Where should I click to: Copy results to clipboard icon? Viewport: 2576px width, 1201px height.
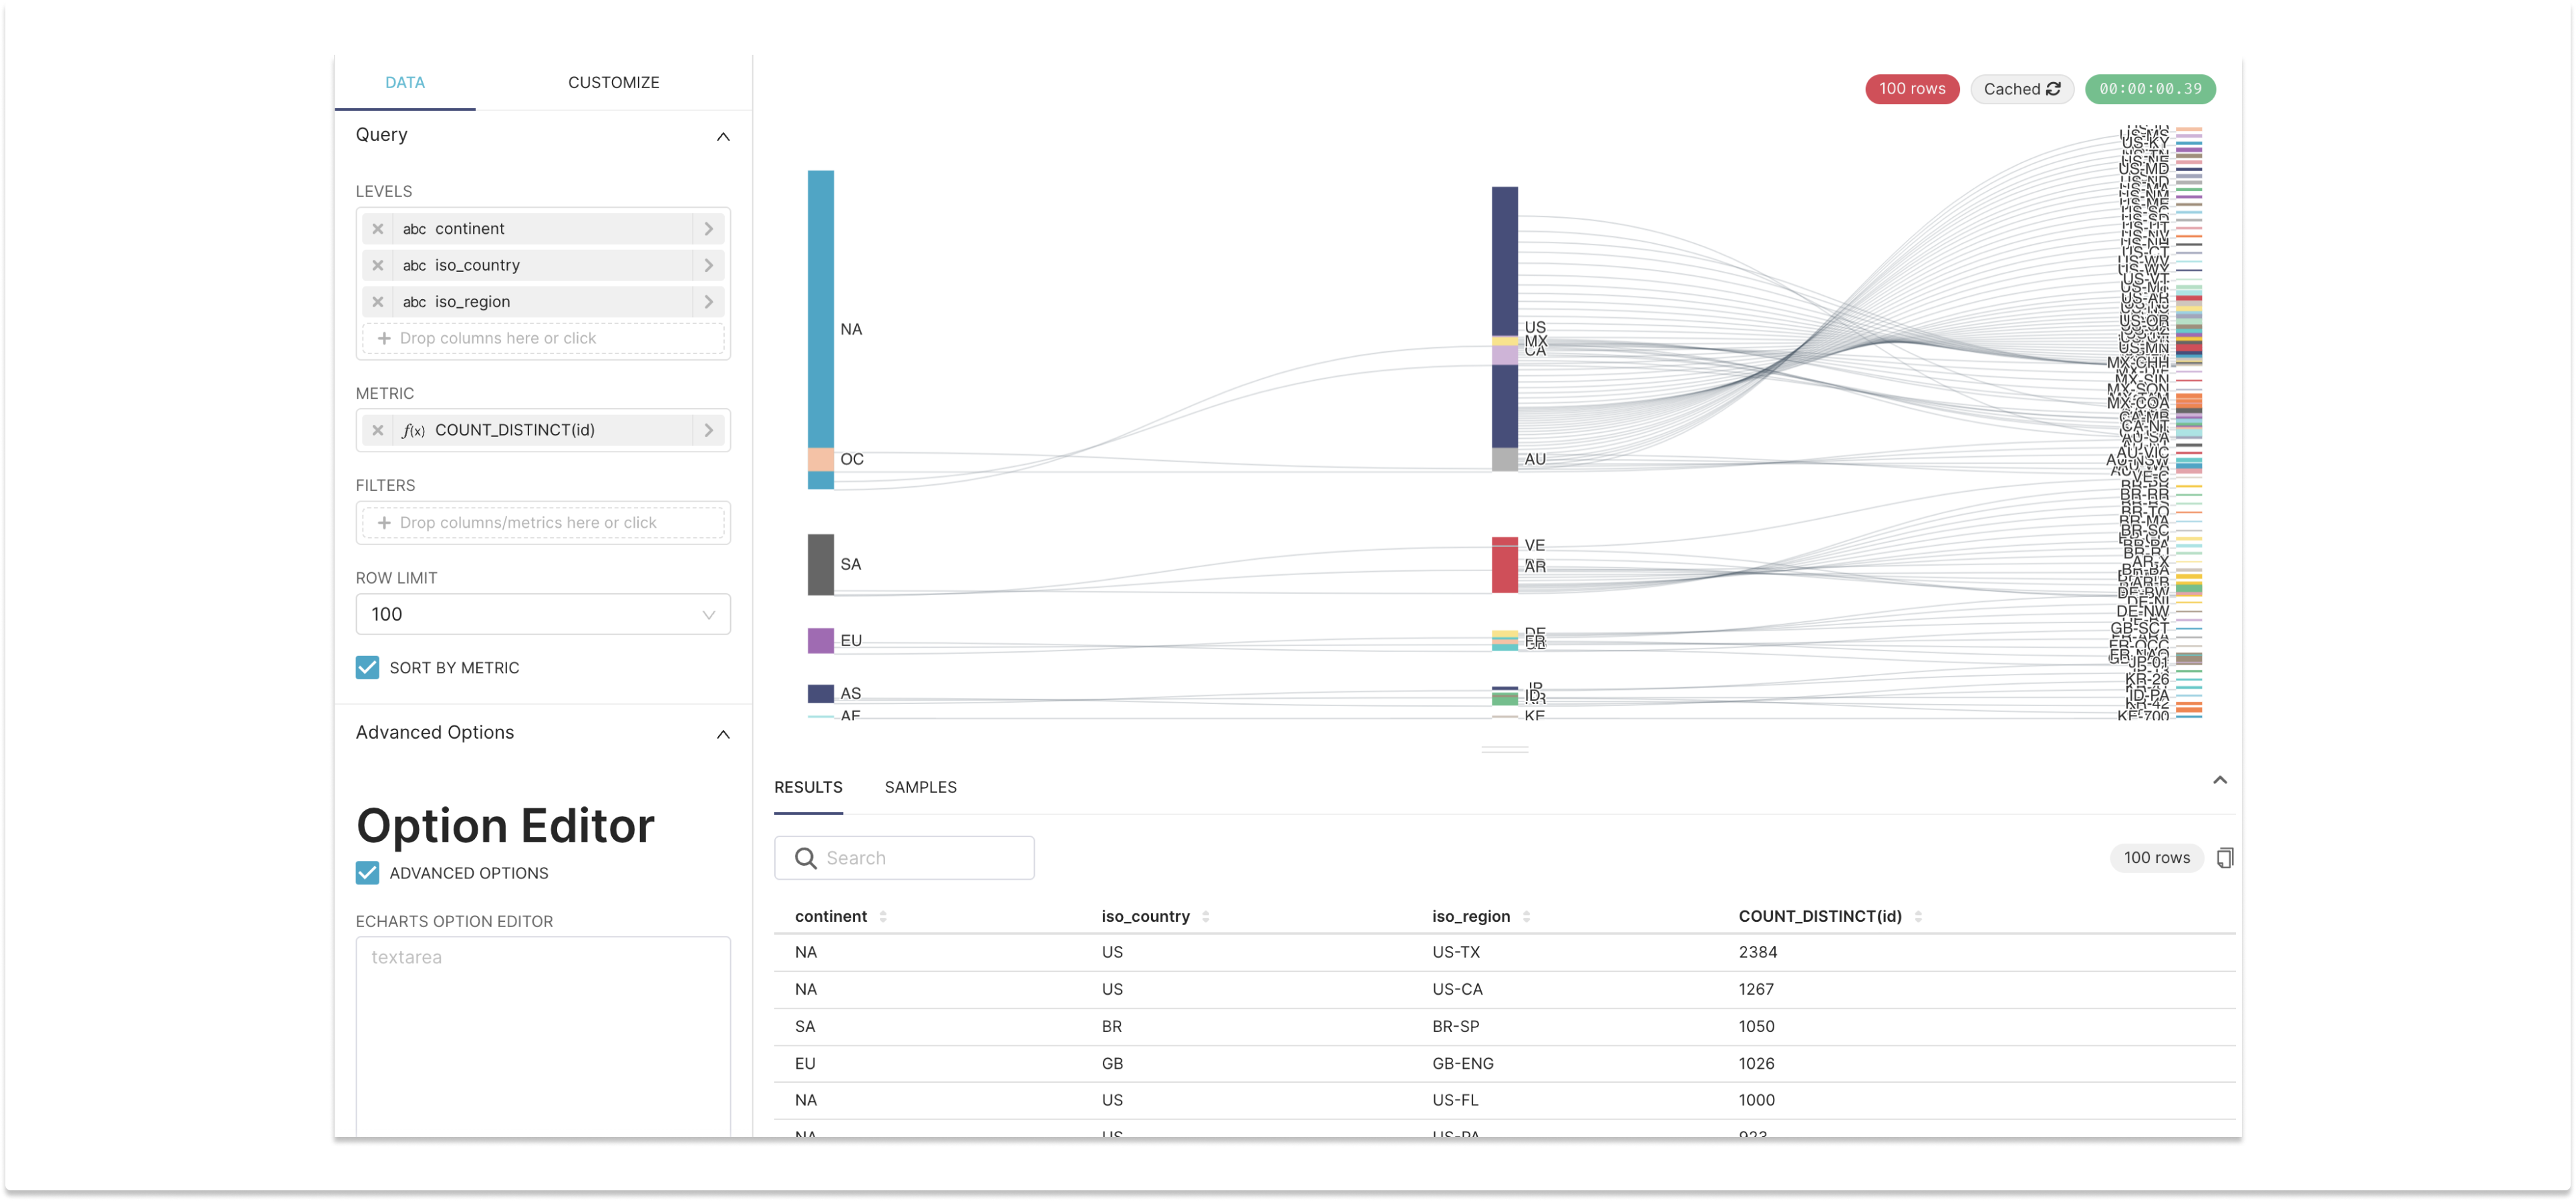2224,858
